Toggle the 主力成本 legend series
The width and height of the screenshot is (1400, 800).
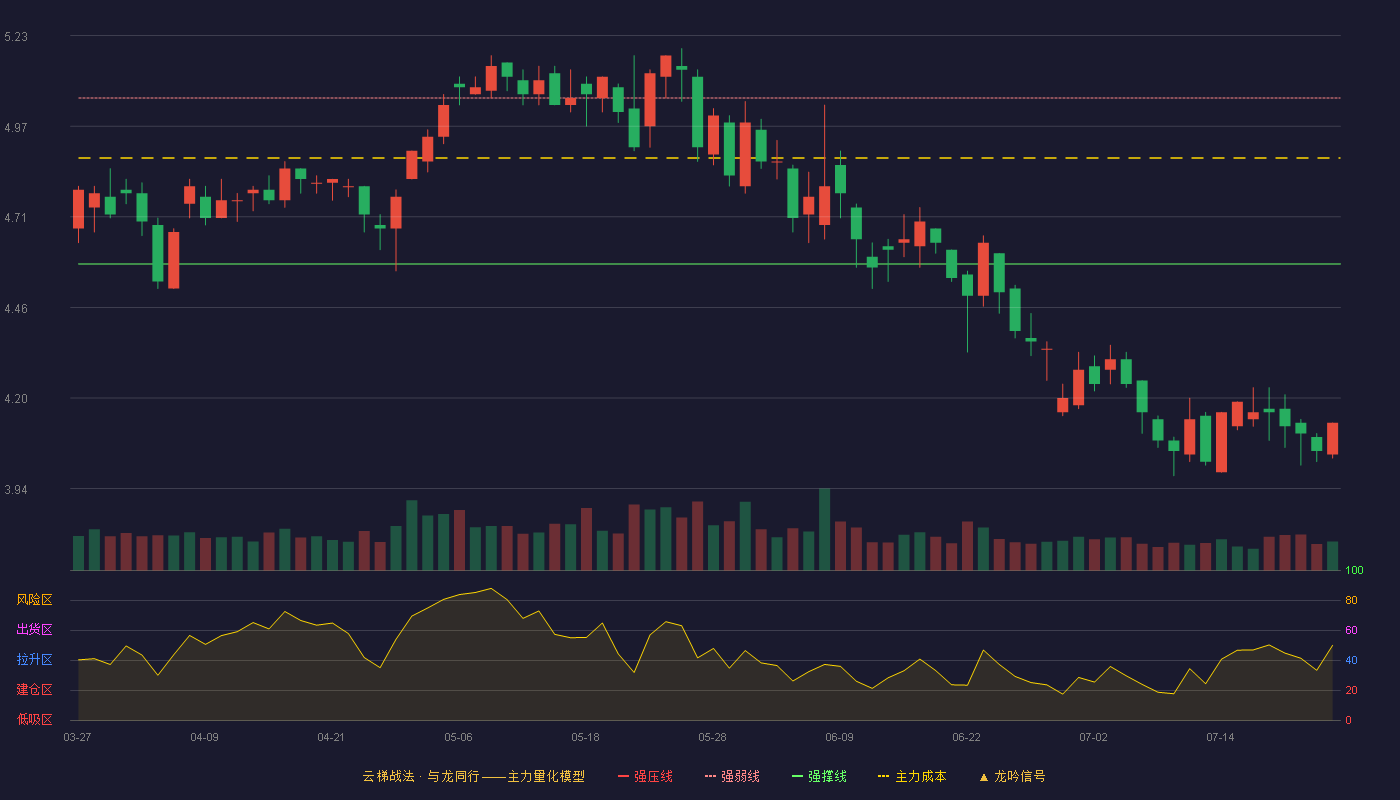(912, 776)
